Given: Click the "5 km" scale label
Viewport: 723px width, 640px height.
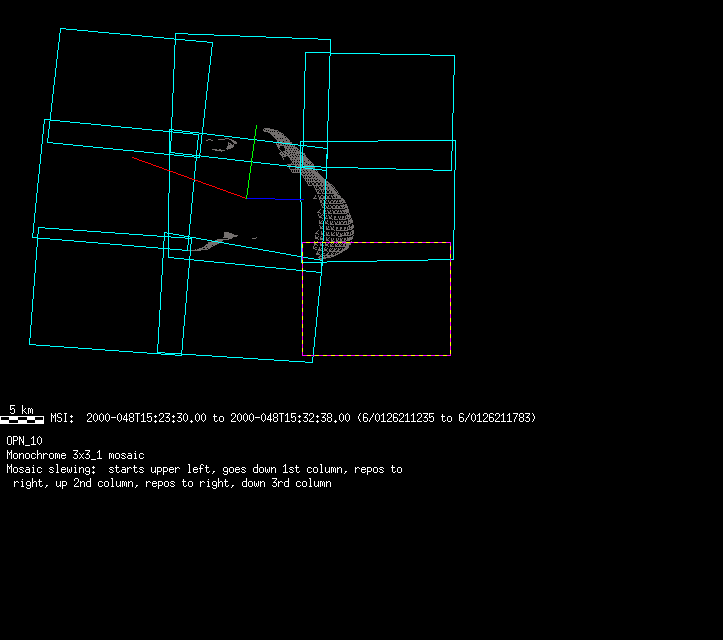Looking at the screenshot, I should [21, 409].
